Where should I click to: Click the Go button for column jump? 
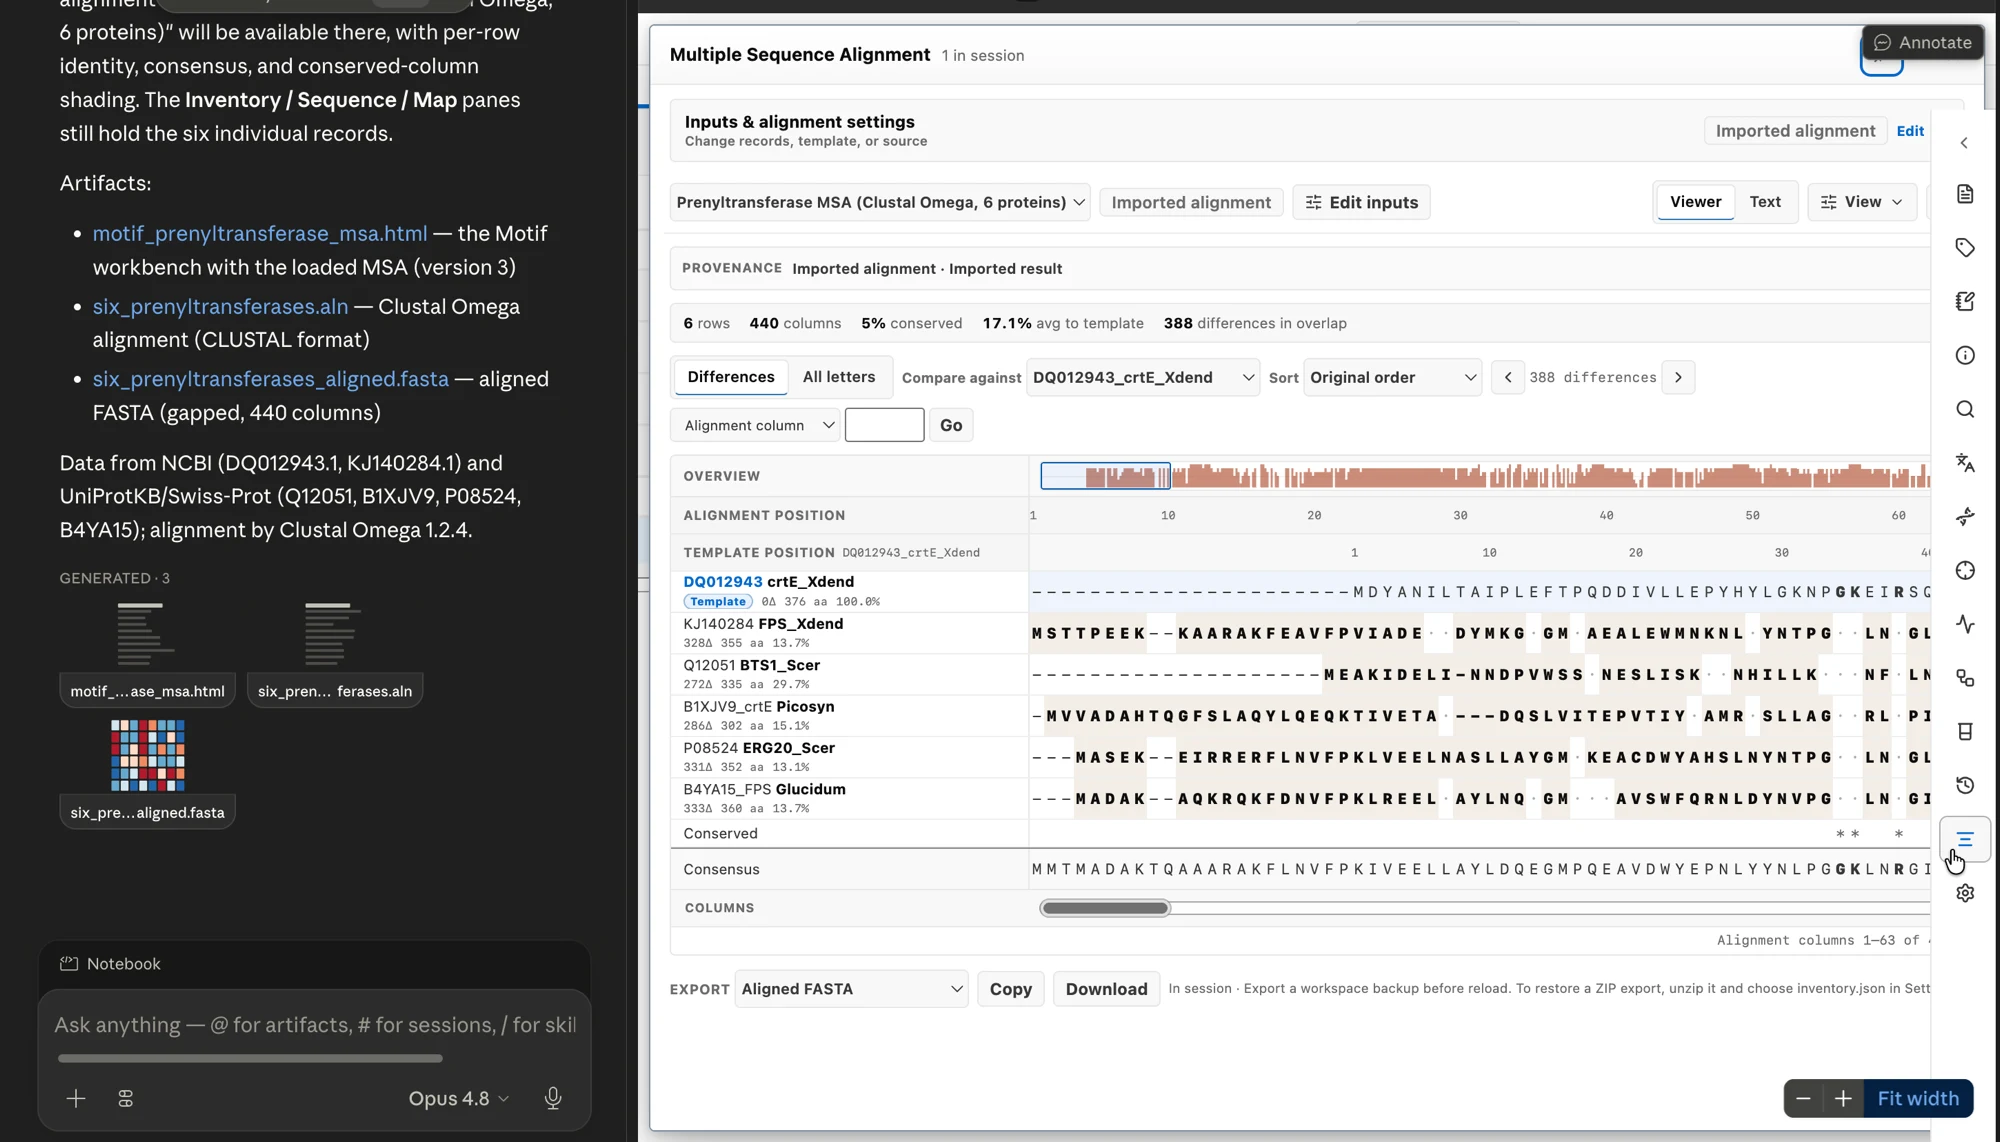pos(951,425)
